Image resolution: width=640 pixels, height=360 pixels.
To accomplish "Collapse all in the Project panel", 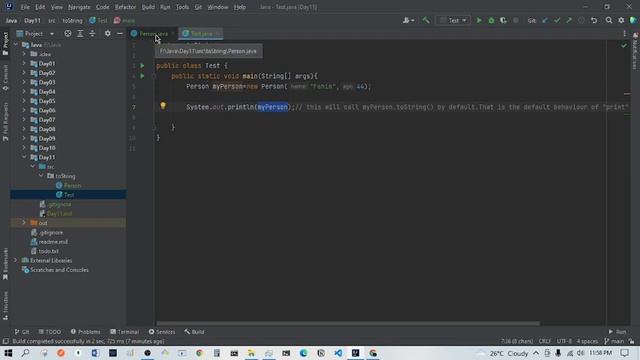I will [x=92, y=33].
